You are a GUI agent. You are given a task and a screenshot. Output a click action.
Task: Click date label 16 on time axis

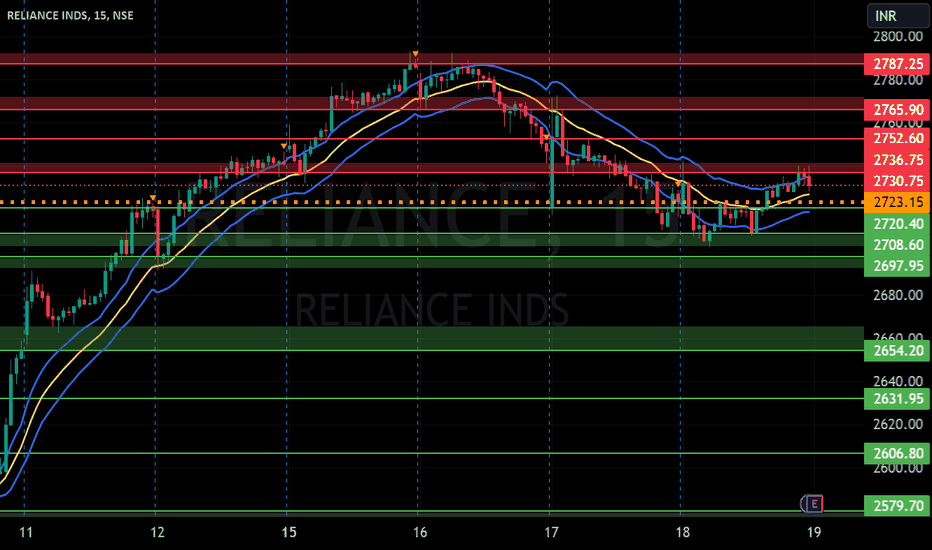click(x=420, y=532)
